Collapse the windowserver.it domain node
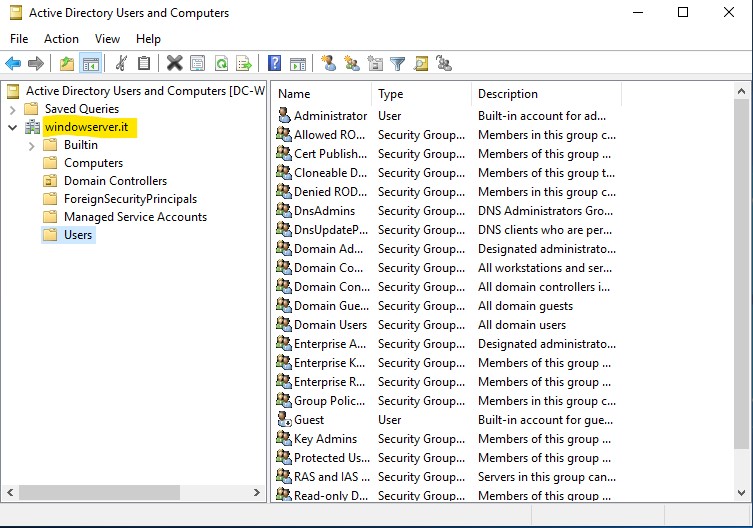The height and width of the screenshot is (528, 753). [12, 127]
